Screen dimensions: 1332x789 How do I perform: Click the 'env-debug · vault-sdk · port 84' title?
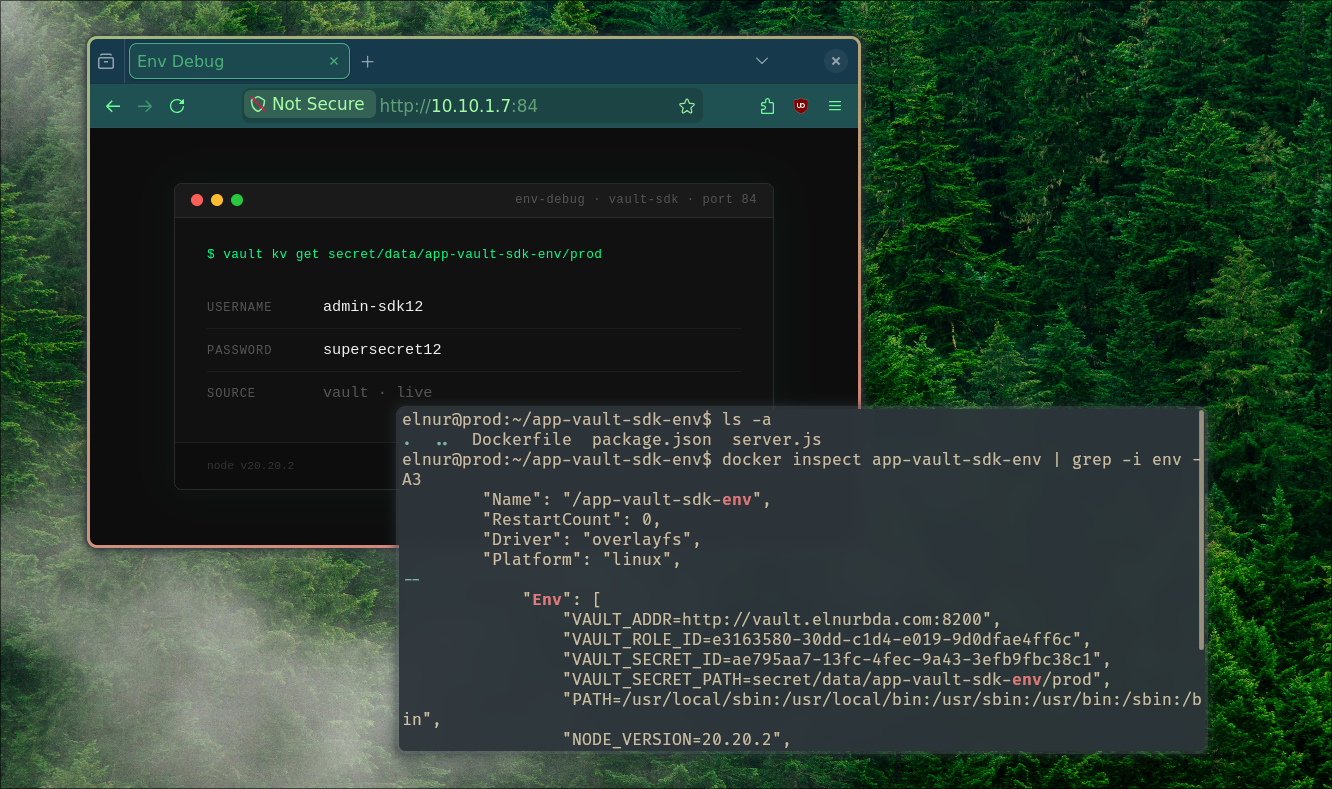click(636, 200)
